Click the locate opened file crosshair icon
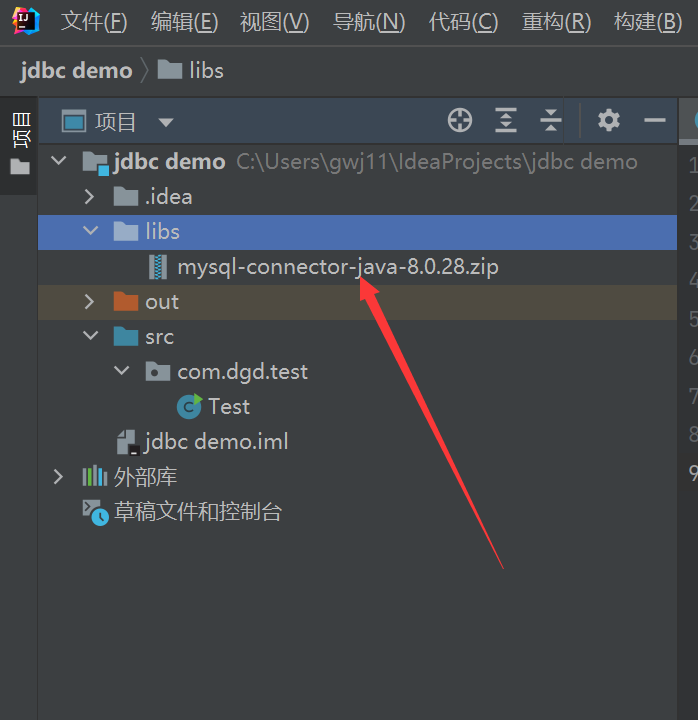Screen dimensions: 698x720 pyautogui.click(x=460, y=121)
